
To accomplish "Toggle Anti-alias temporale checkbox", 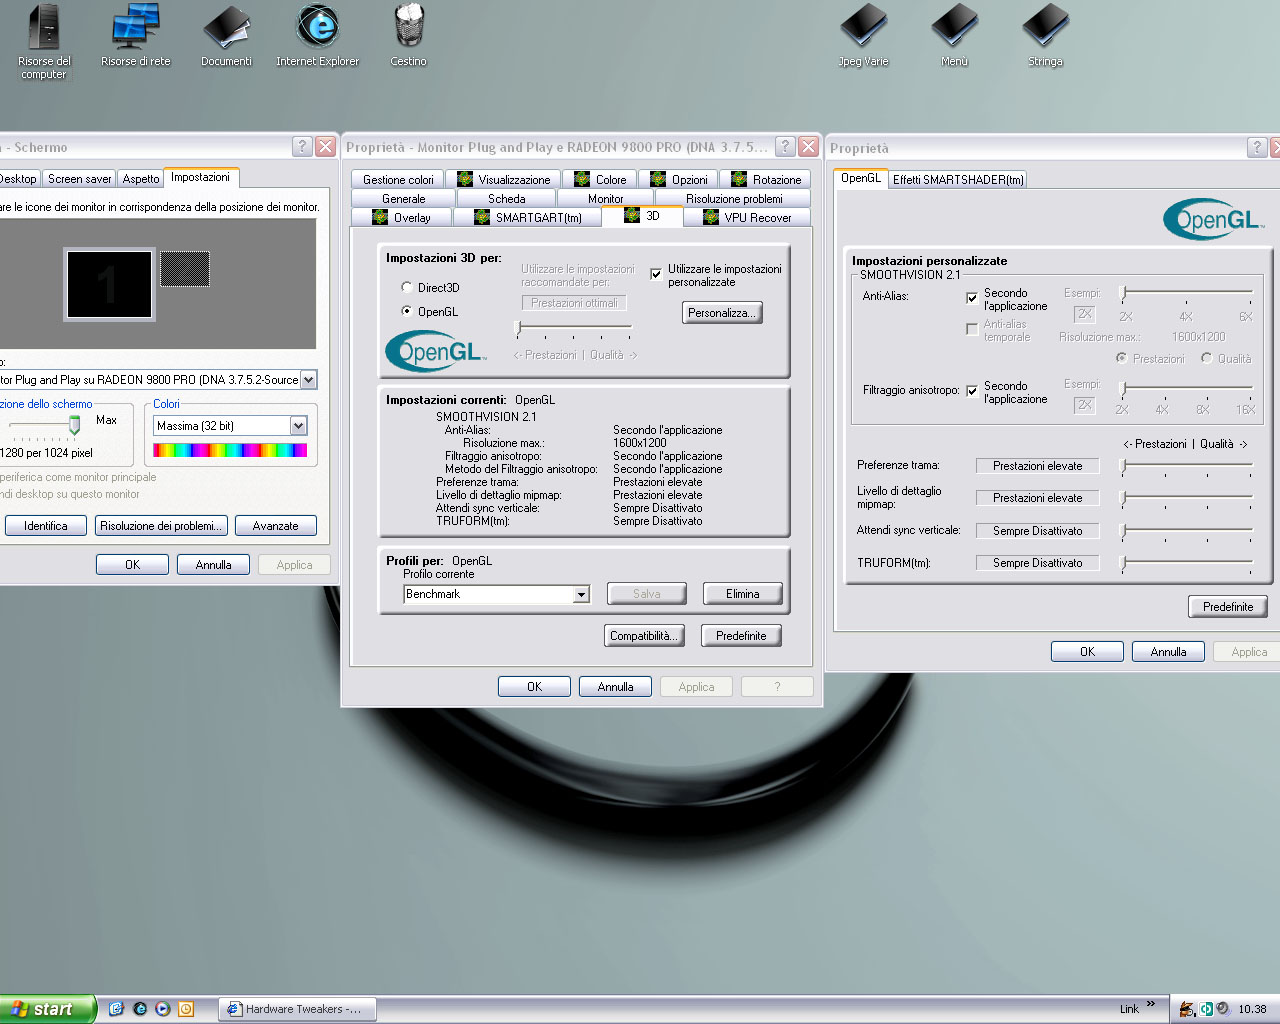I will pos(972,329).
